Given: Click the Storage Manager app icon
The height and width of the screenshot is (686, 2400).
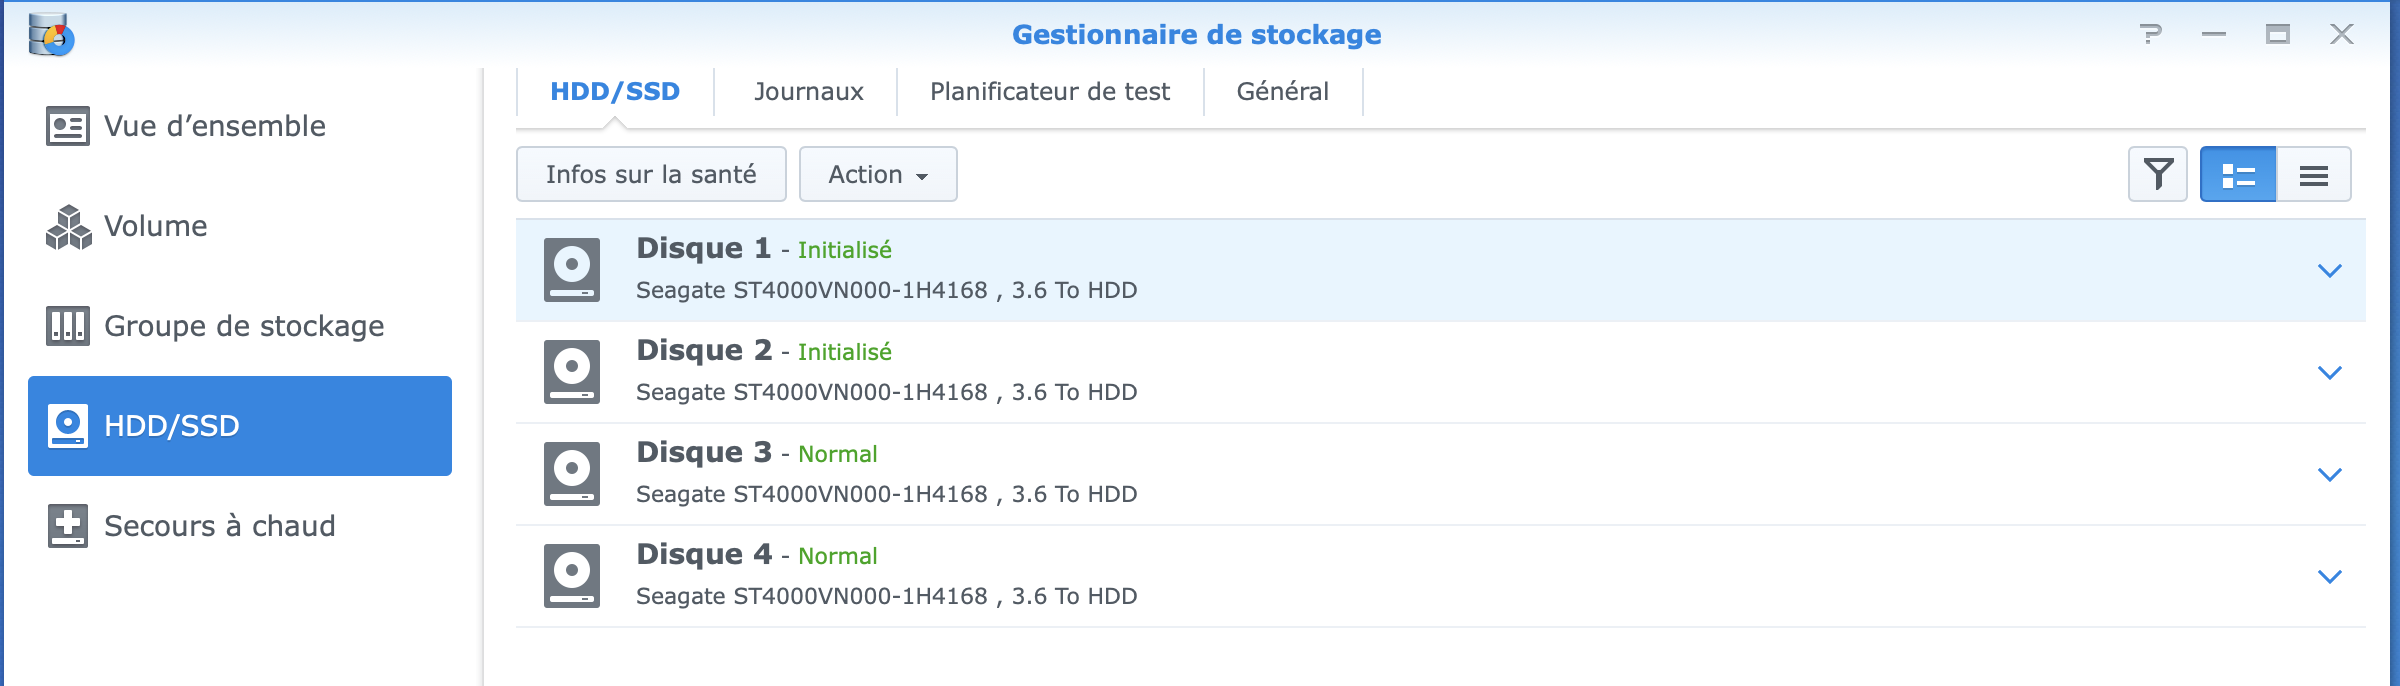Looking at the screenshot, I should click(51, 35).
